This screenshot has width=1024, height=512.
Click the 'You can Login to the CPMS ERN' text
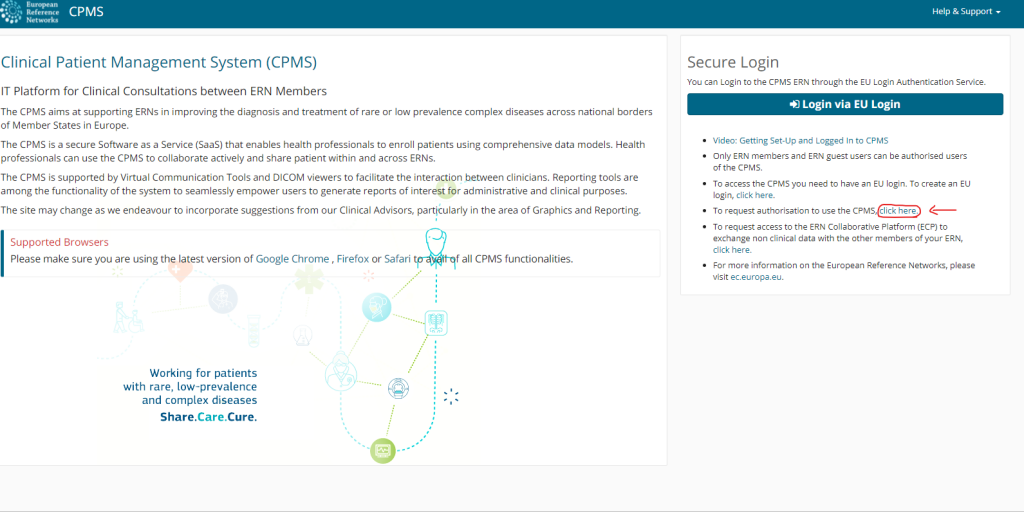836,82
